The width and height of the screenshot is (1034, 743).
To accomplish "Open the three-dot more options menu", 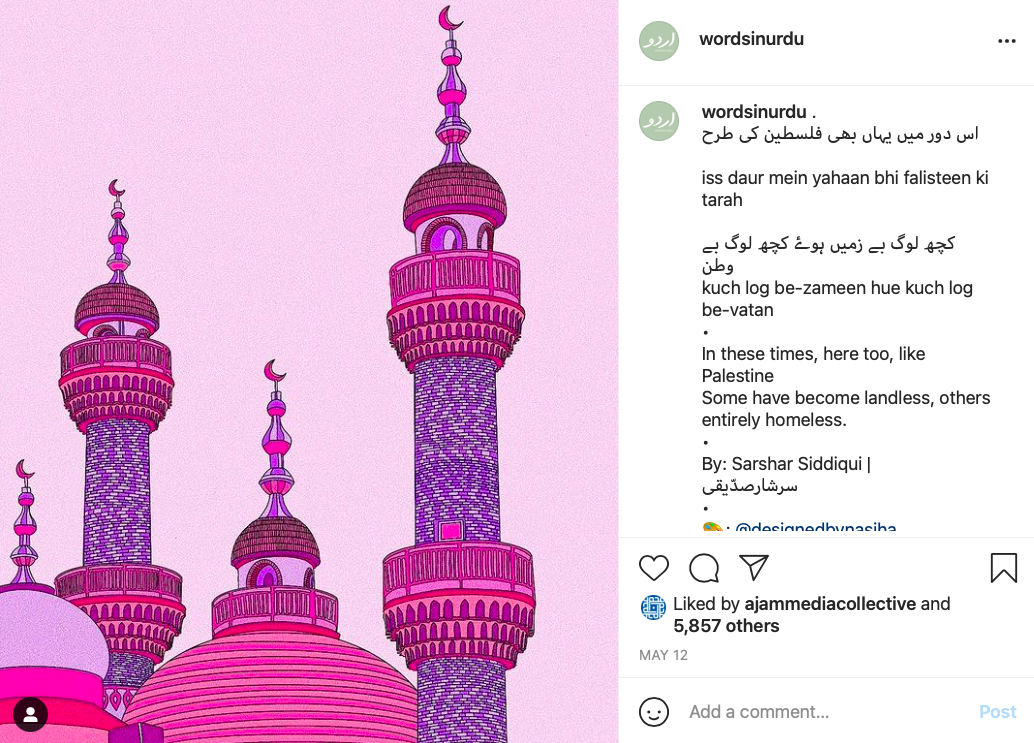I will pyautogui.click(x=1006, y=41).
